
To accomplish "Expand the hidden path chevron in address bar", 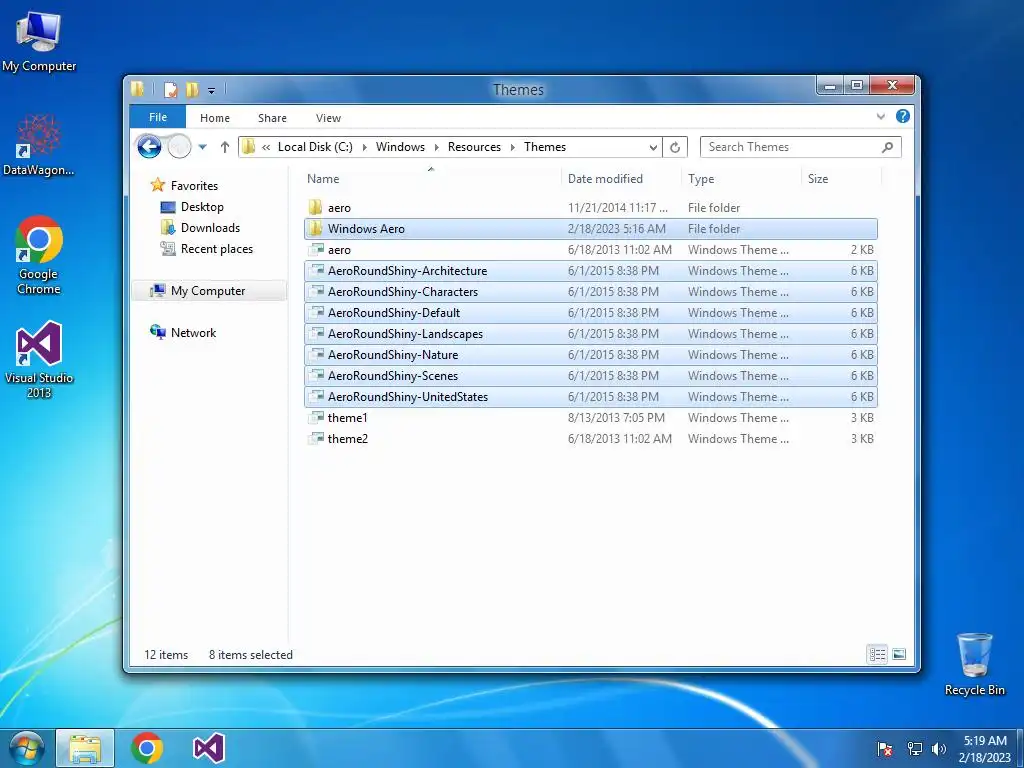I will click(x=266, y=148).
